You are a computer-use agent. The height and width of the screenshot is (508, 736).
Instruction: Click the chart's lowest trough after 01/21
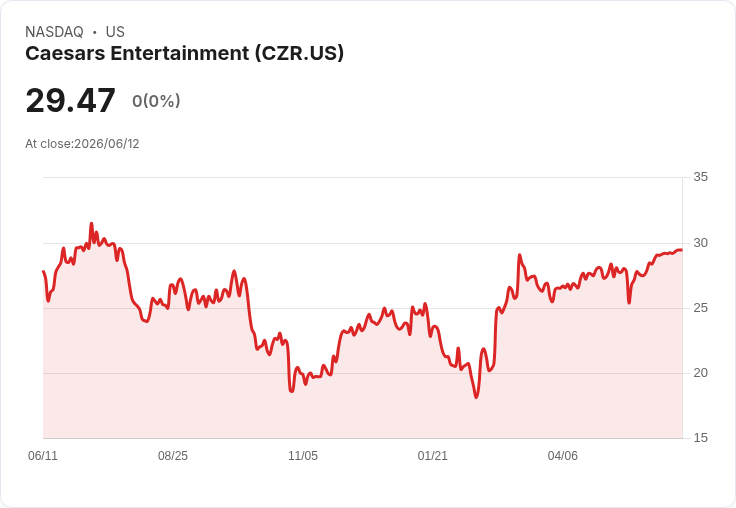pos(476,397)
